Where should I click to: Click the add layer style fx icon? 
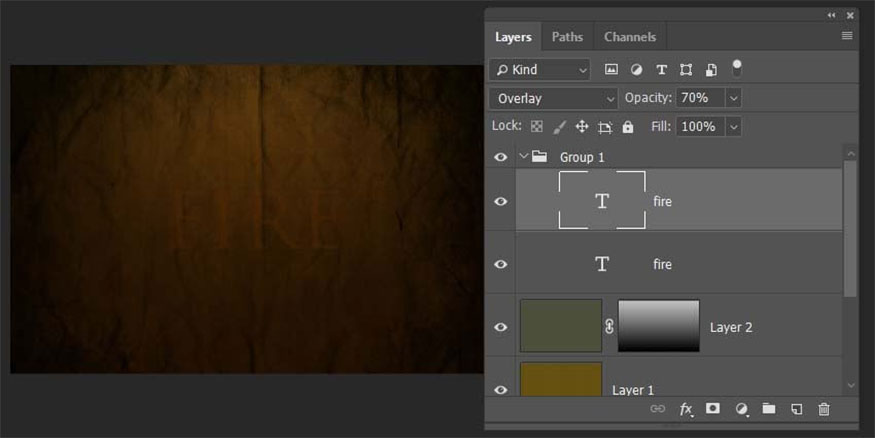coord(686,409)
